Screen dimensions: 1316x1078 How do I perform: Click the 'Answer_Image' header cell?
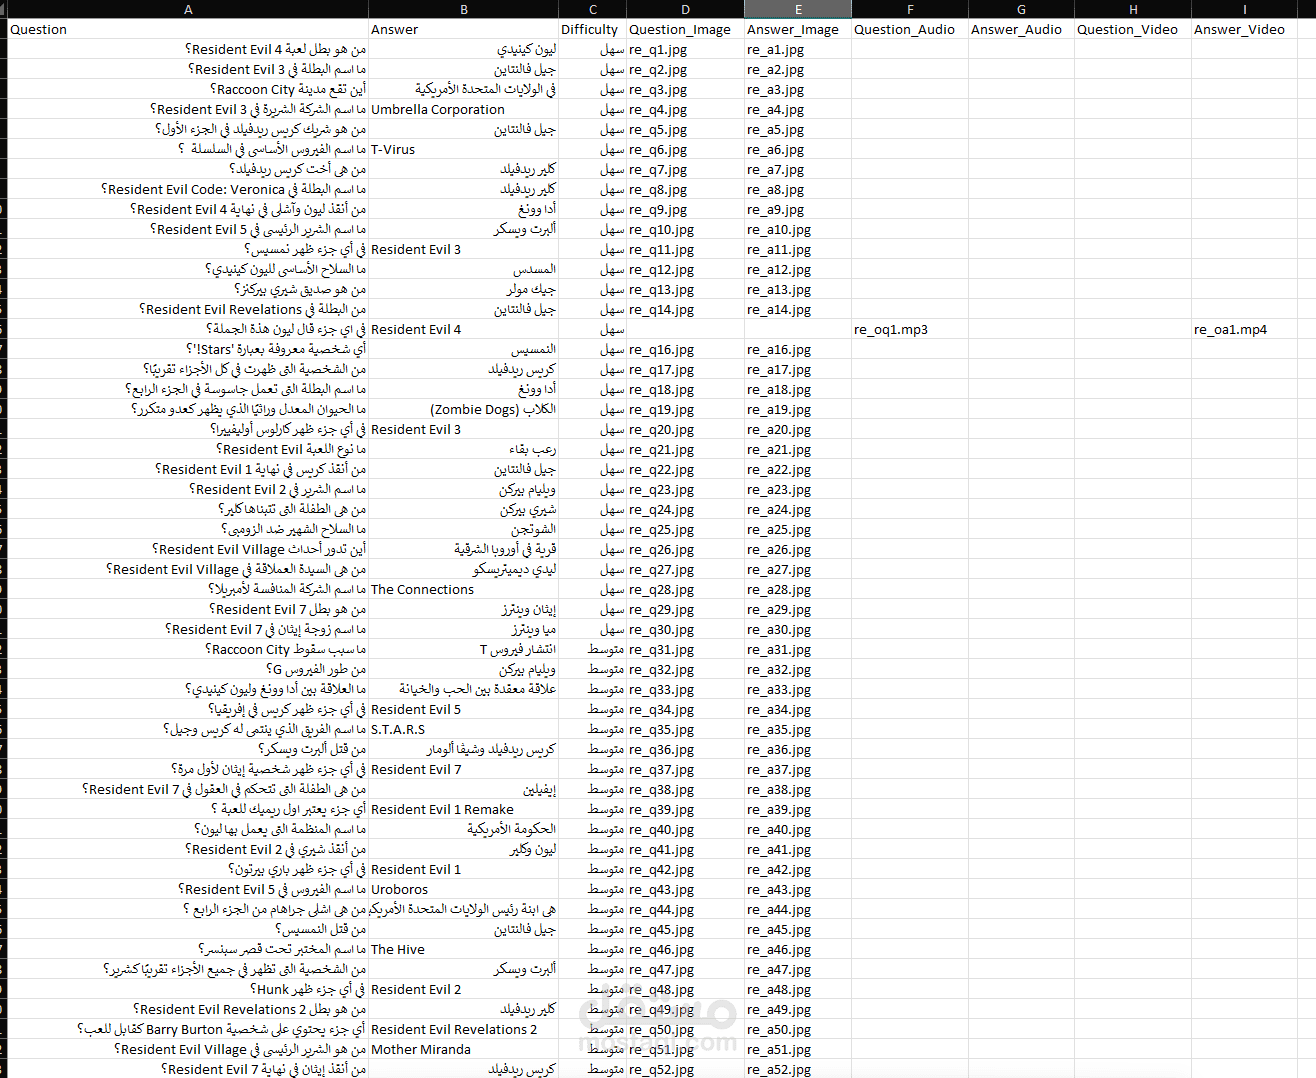click(797, 29)
